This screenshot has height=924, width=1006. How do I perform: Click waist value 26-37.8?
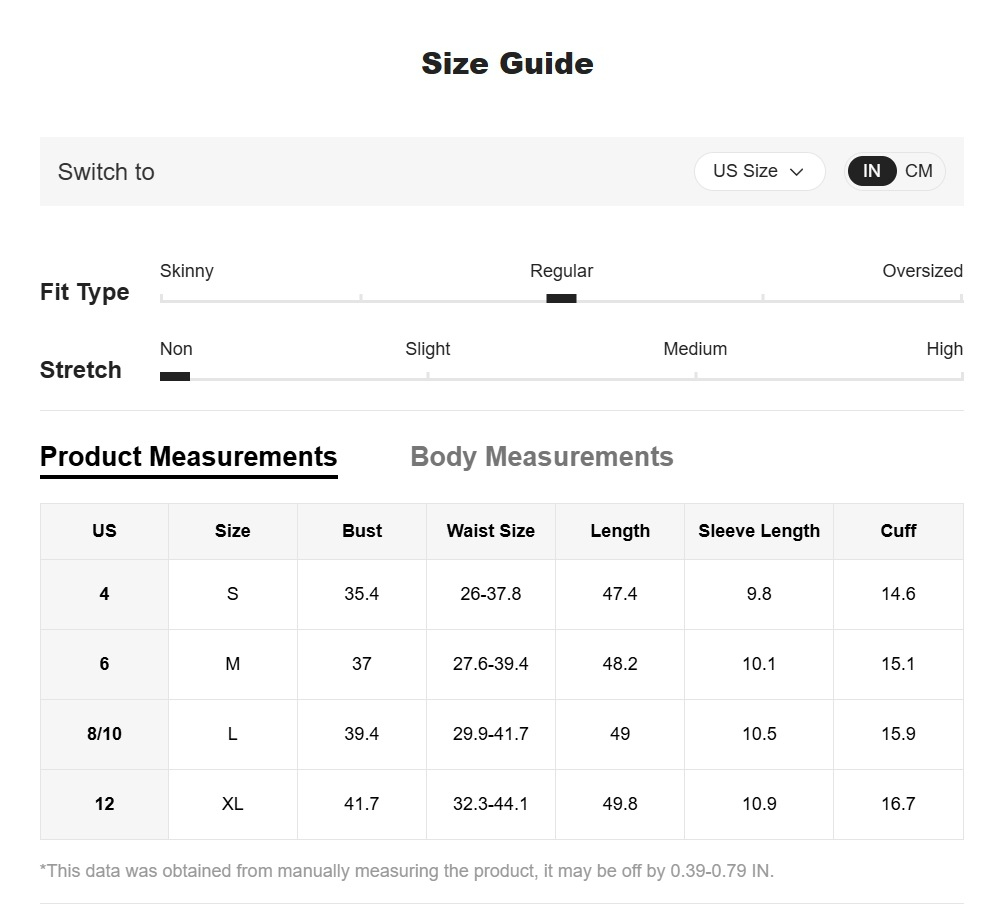tap(491, 594)
